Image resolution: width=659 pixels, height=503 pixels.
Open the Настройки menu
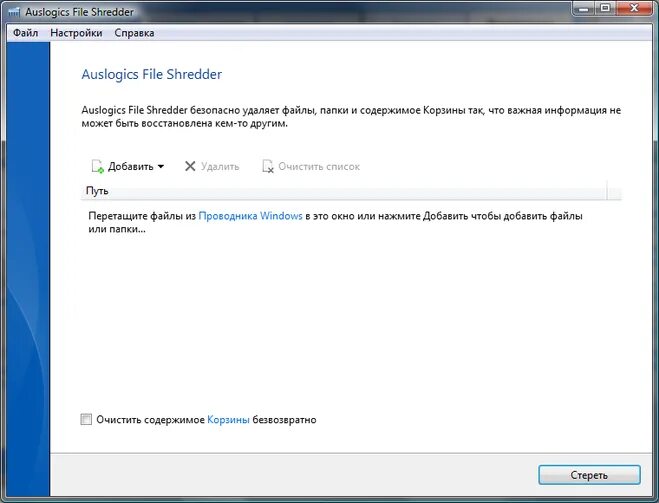click(76, 33)
